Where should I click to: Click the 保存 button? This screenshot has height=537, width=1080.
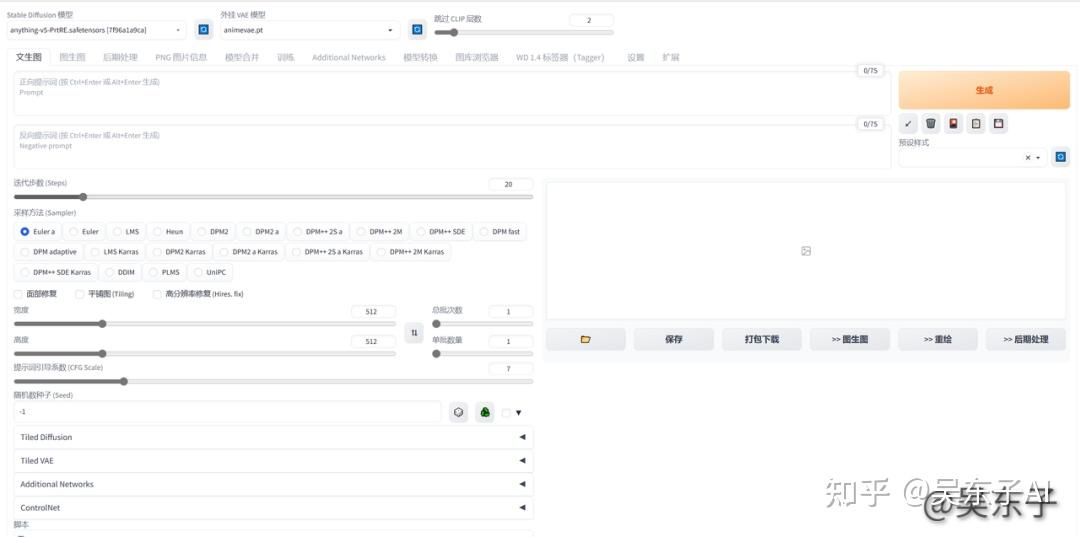[674, 339]
